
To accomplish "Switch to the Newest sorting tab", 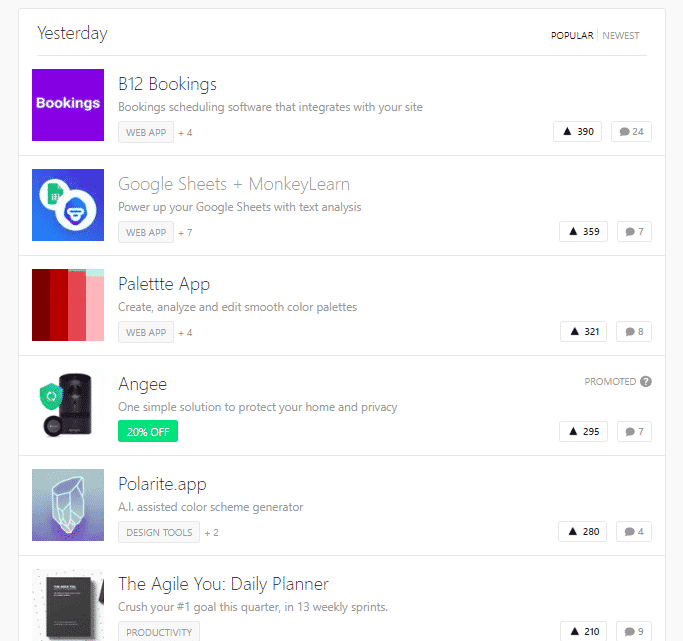I will pyautogui.click(x=621, y=36).
